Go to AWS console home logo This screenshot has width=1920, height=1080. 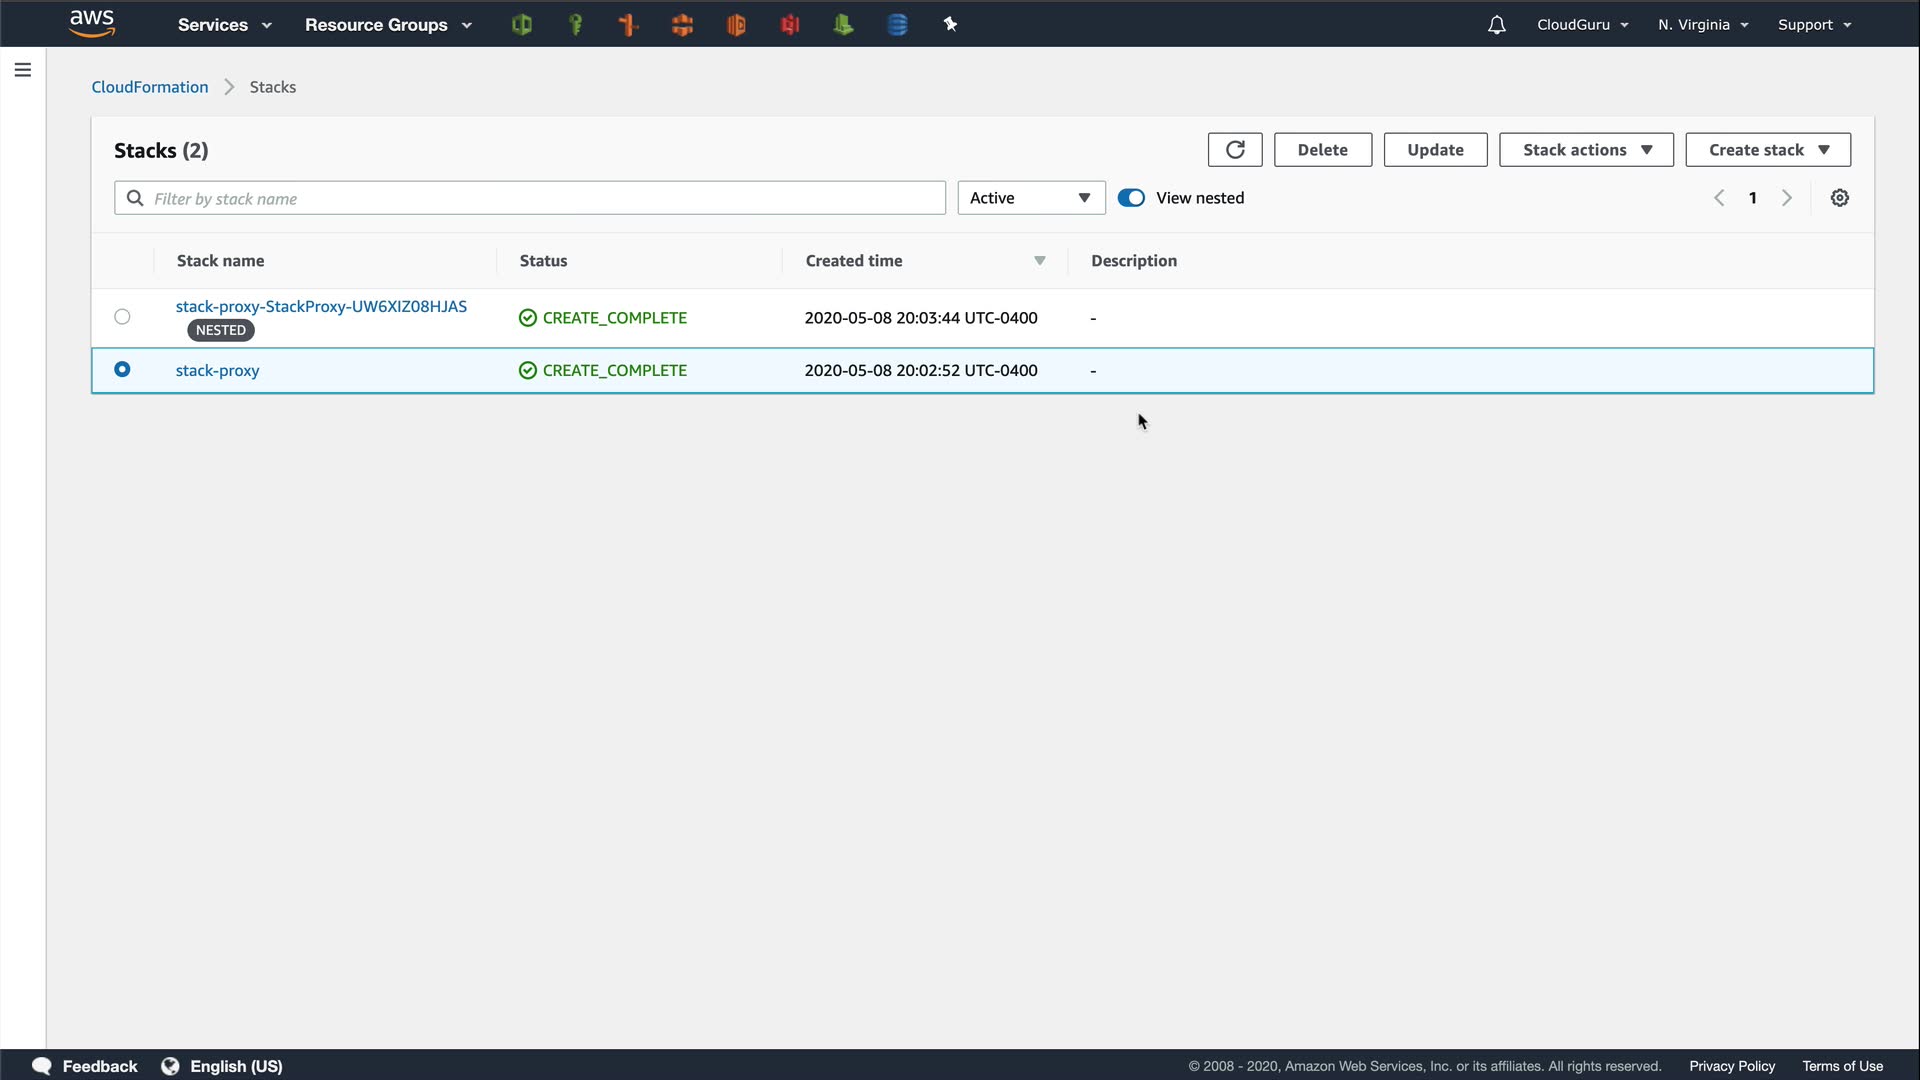tap(92, 24)
